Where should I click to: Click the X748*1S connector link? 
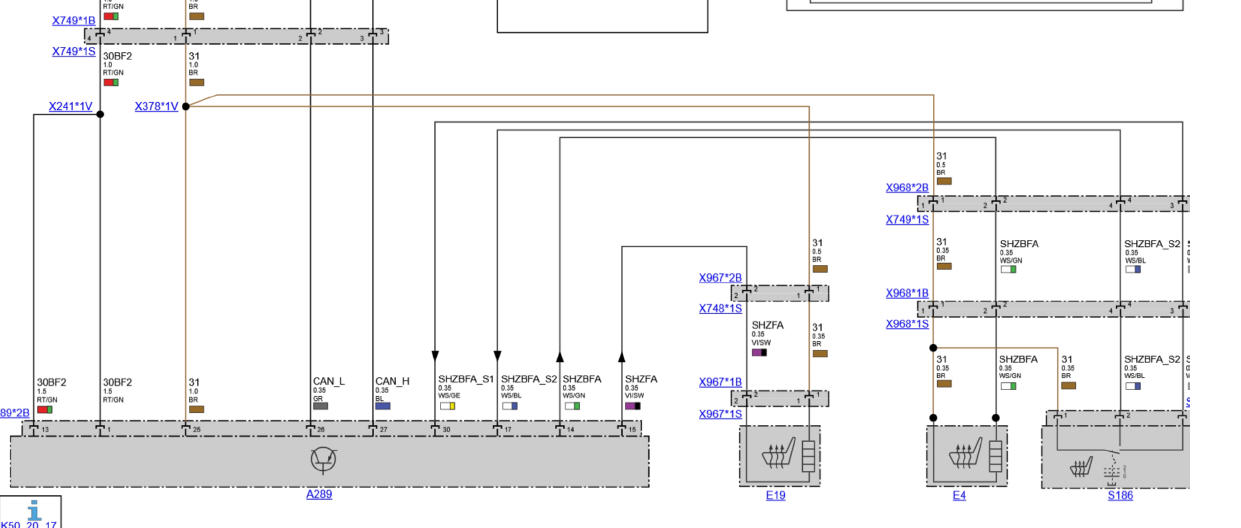720,308
